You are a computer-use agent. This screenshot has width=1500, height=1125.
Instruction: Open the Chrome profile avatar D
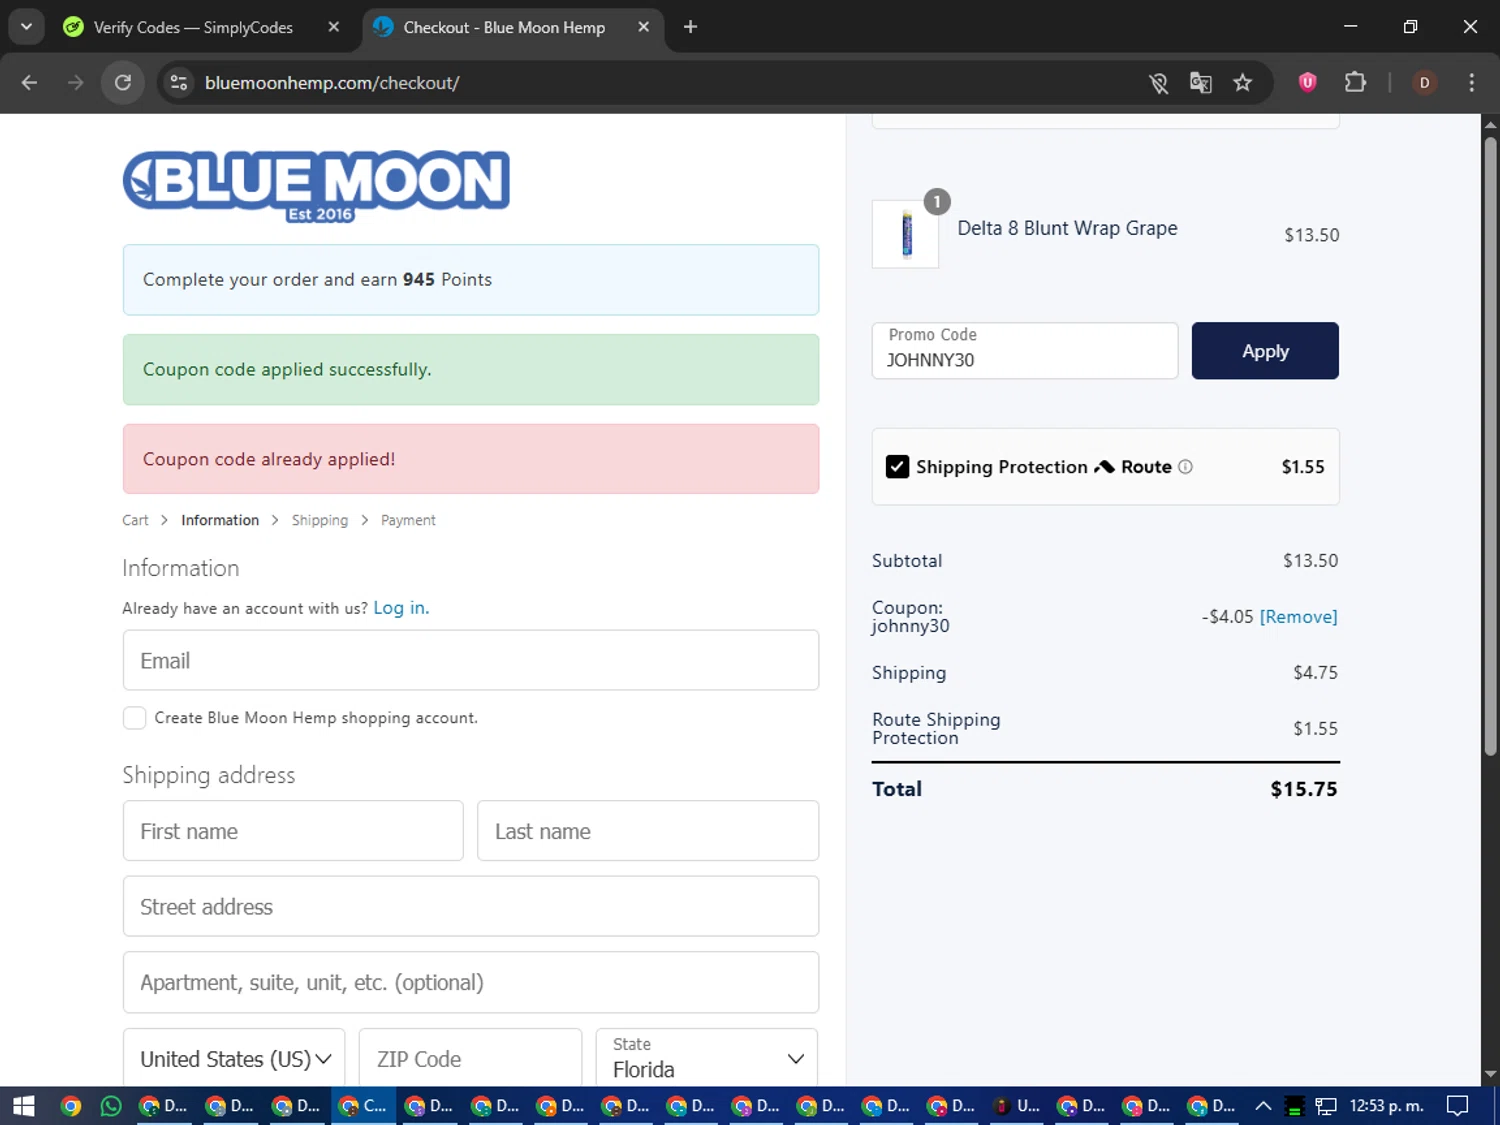point(1424,83)
